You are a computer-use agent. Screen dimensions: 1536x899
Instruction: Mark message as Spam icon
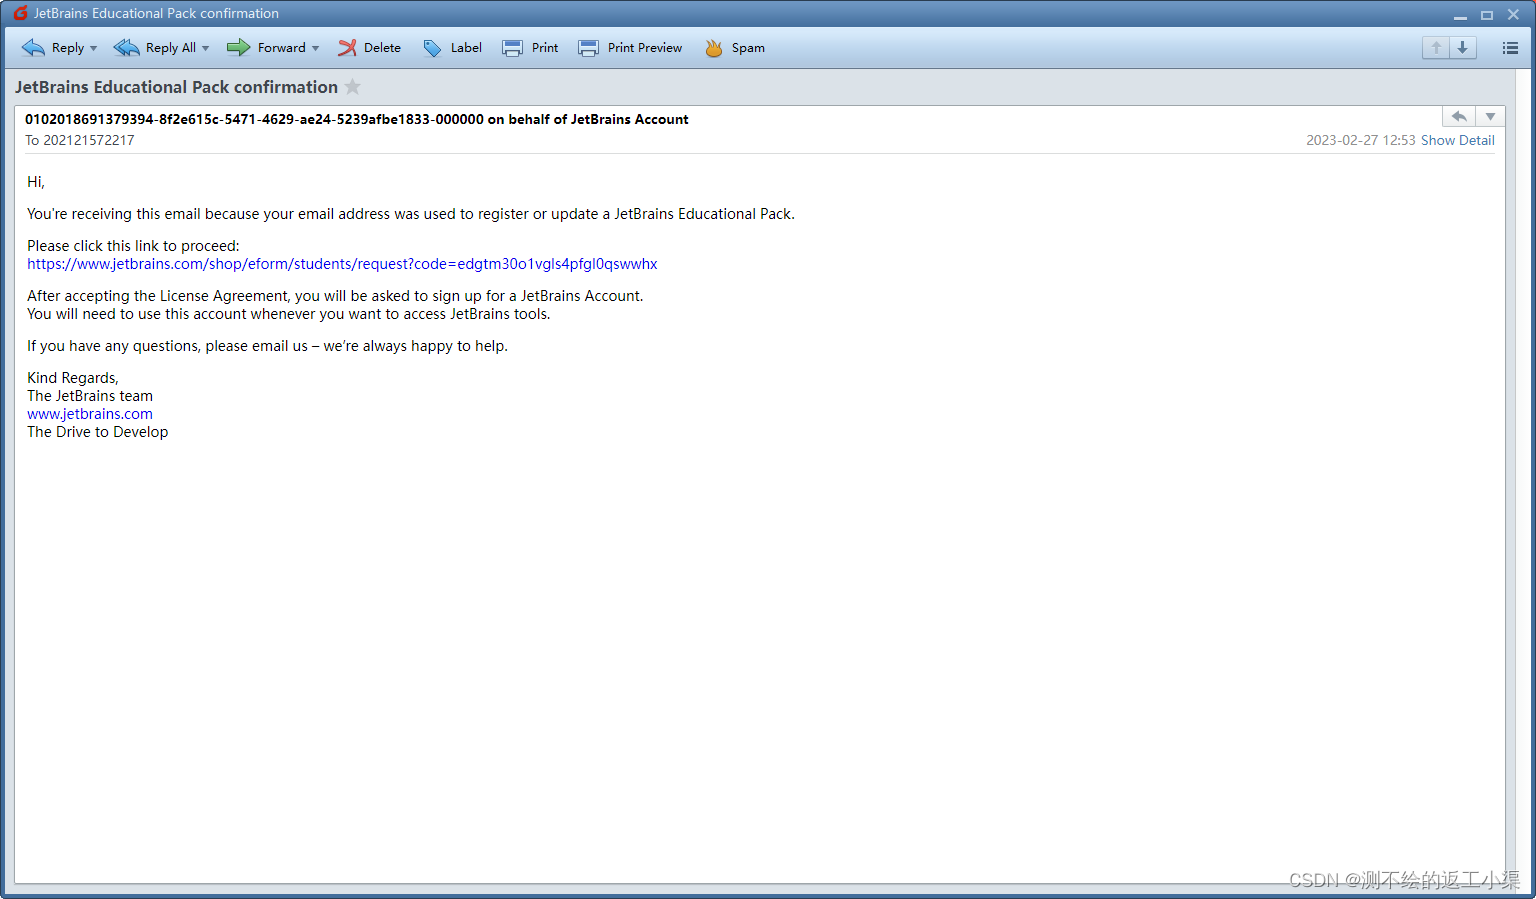[713, 48]
